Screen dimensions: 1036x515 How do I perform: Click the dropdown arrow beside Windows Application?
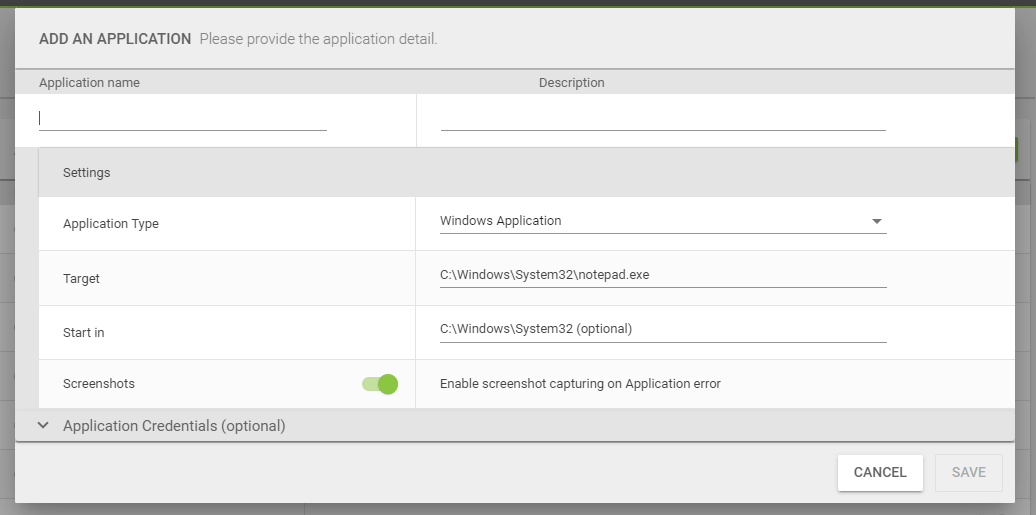click(877, 221)
